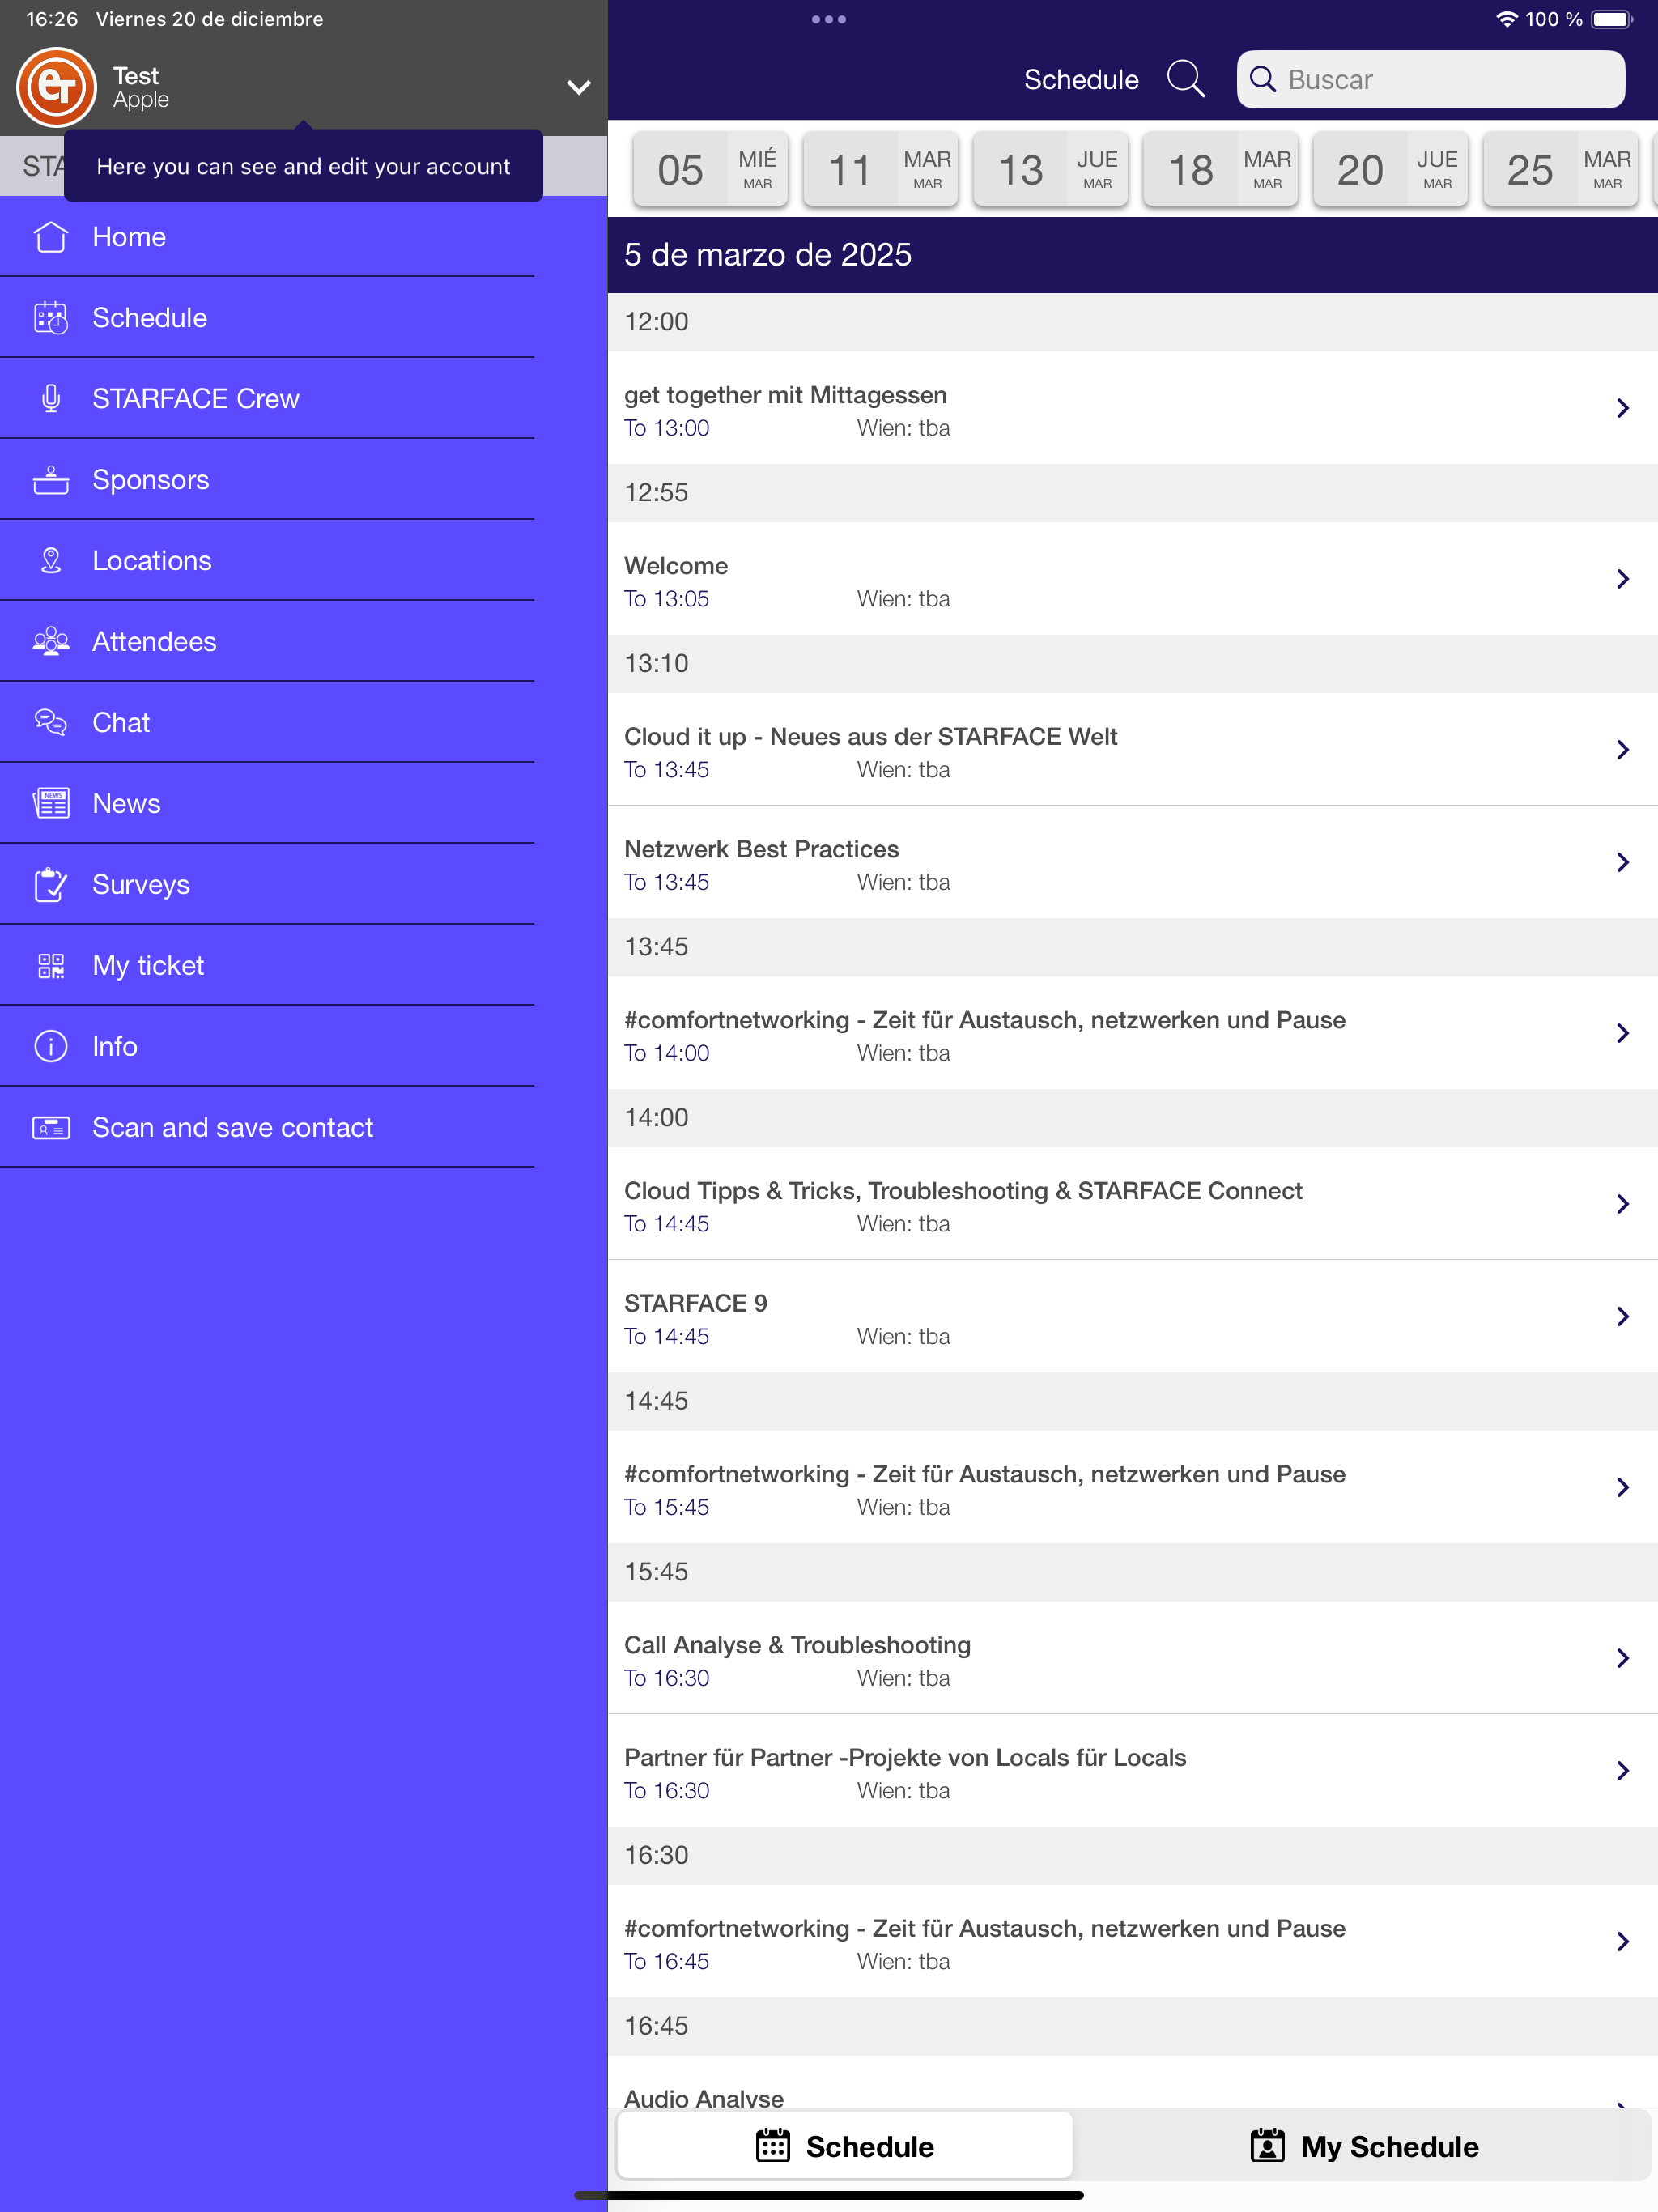Open get together mit Mittagessen chevron
The width and height of the screenshot is (1658, 2212).
[x=1623, y=408]
